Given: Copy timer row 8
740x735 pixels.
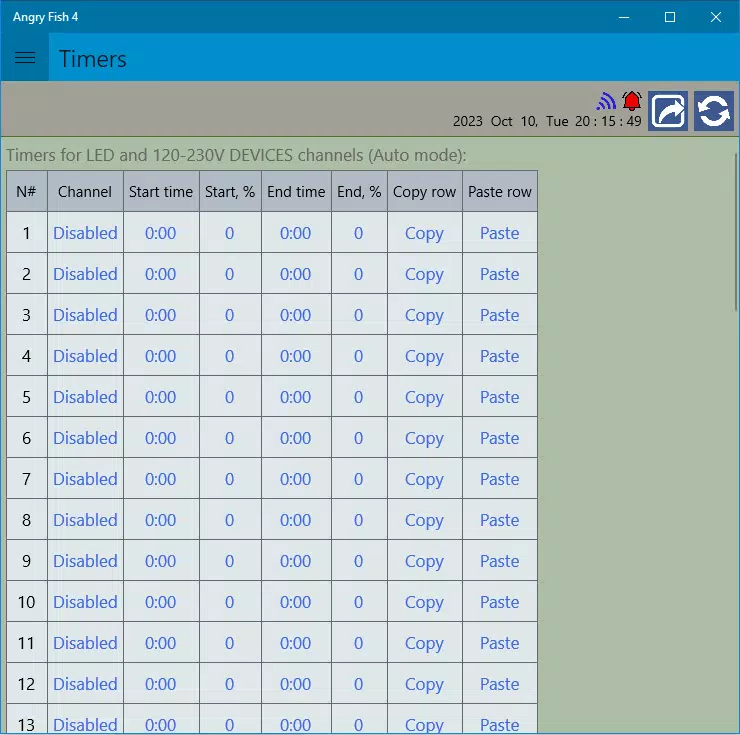Looking at the screenshot, I should click(x=424, y=521).
